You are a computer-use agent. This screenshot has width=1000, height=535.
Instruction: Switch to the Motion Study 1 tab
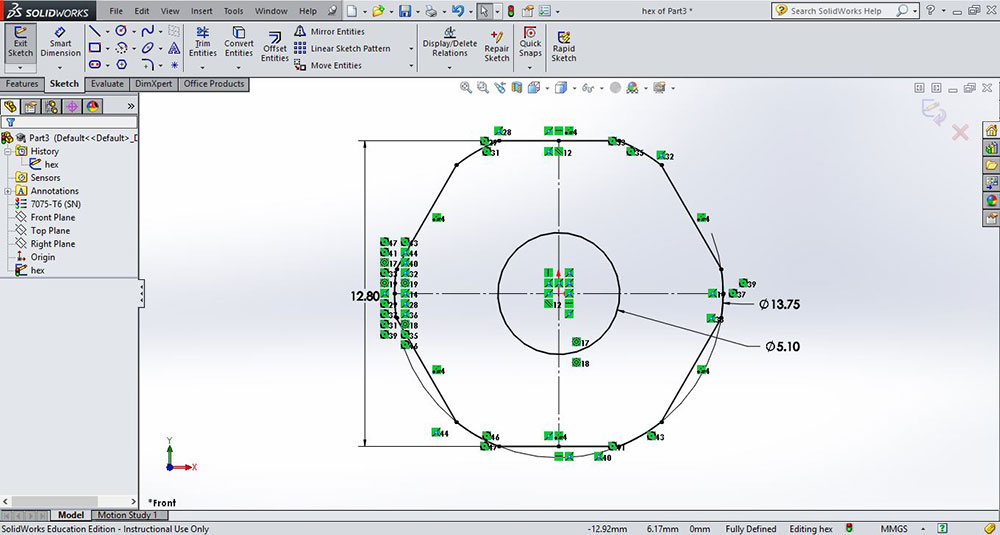point(126,515)
